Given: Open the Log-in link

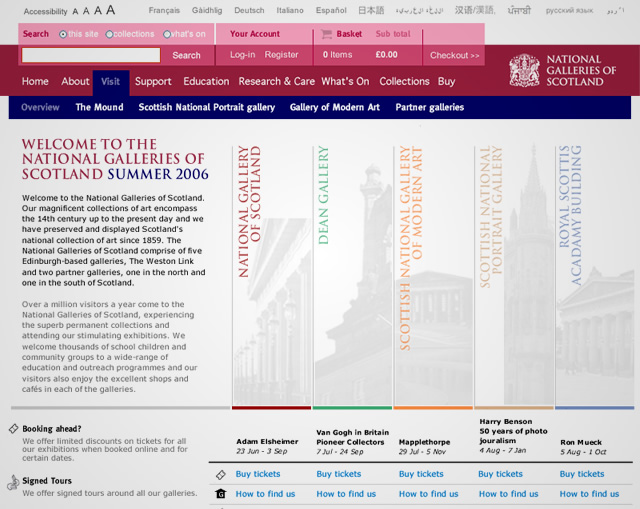Looking at the screenshot, I should click(x=242, y=55).
